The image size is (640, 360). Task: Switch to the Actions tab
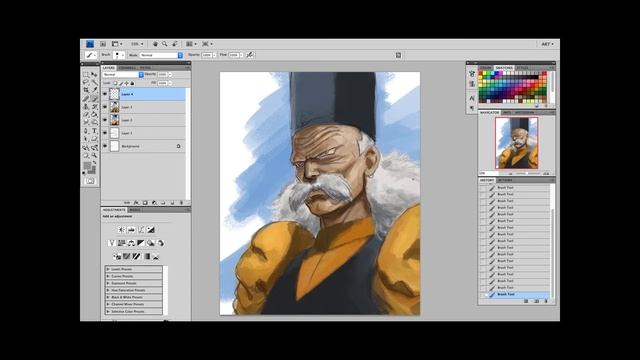click(505, 180)
